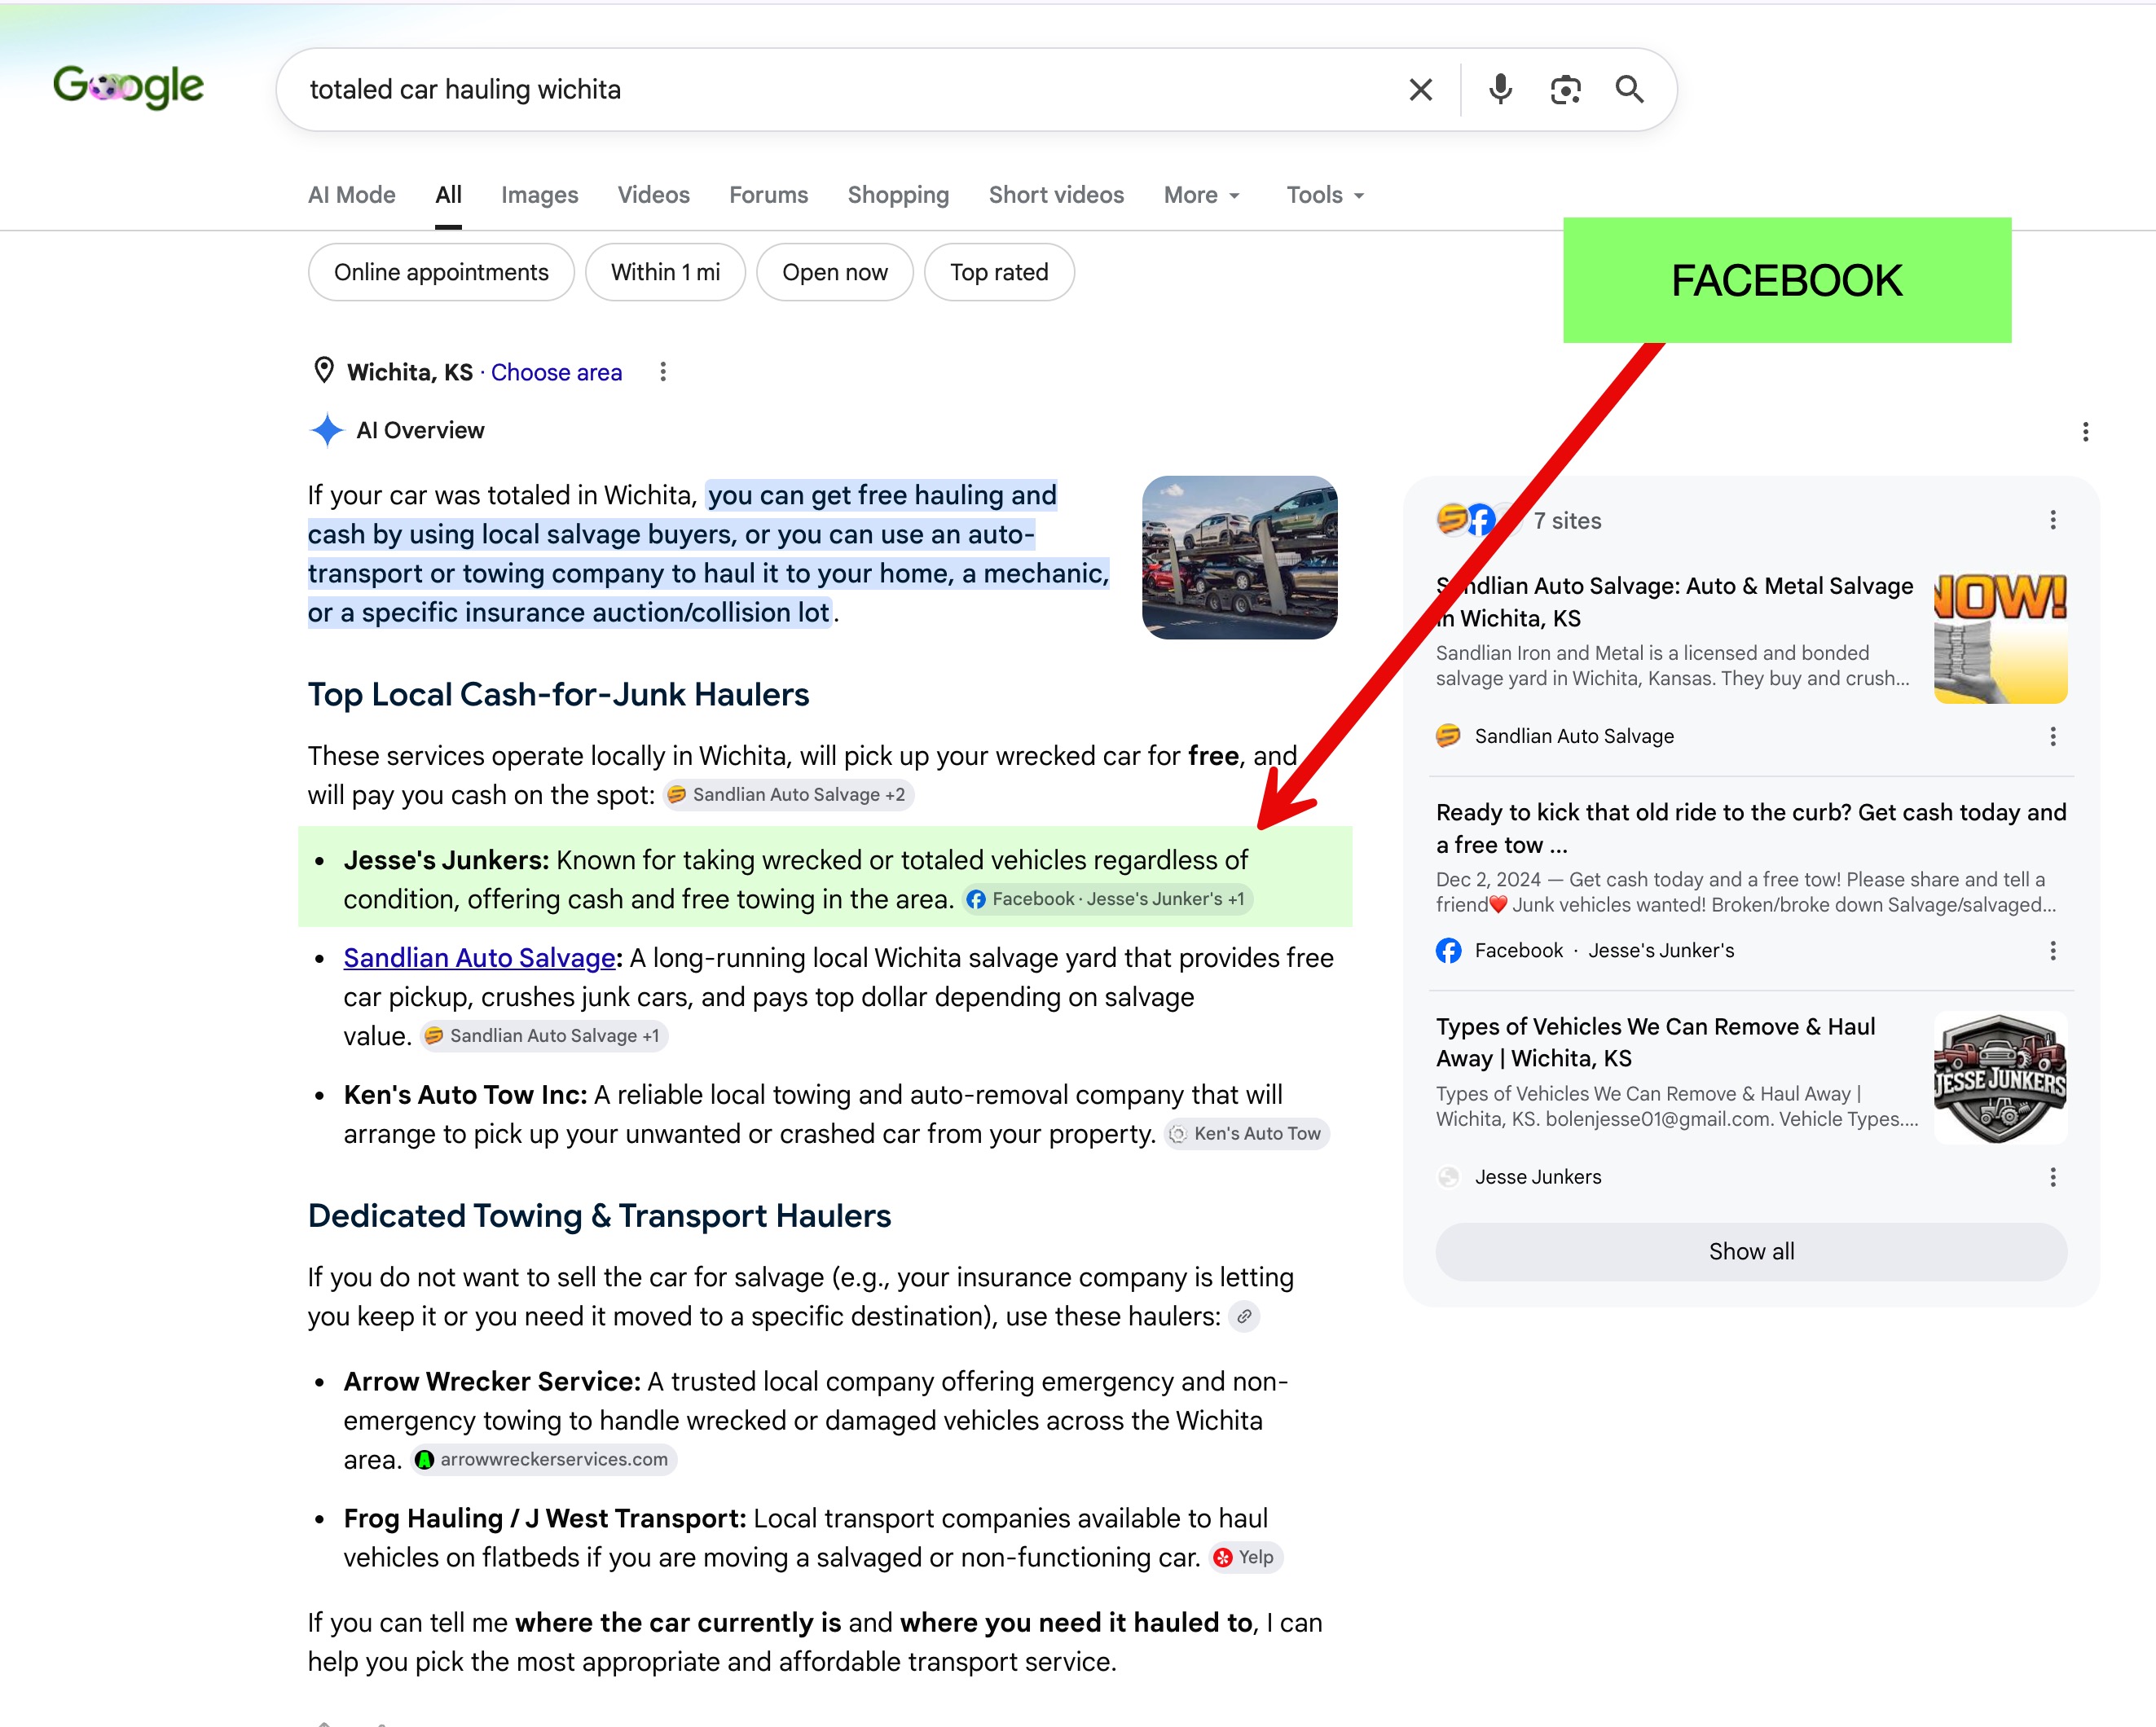2156x1727 pixels.
Task: Click the 'Top Local Cash-for-Junk Haulers' heading
Action: [x=558, y=694]
